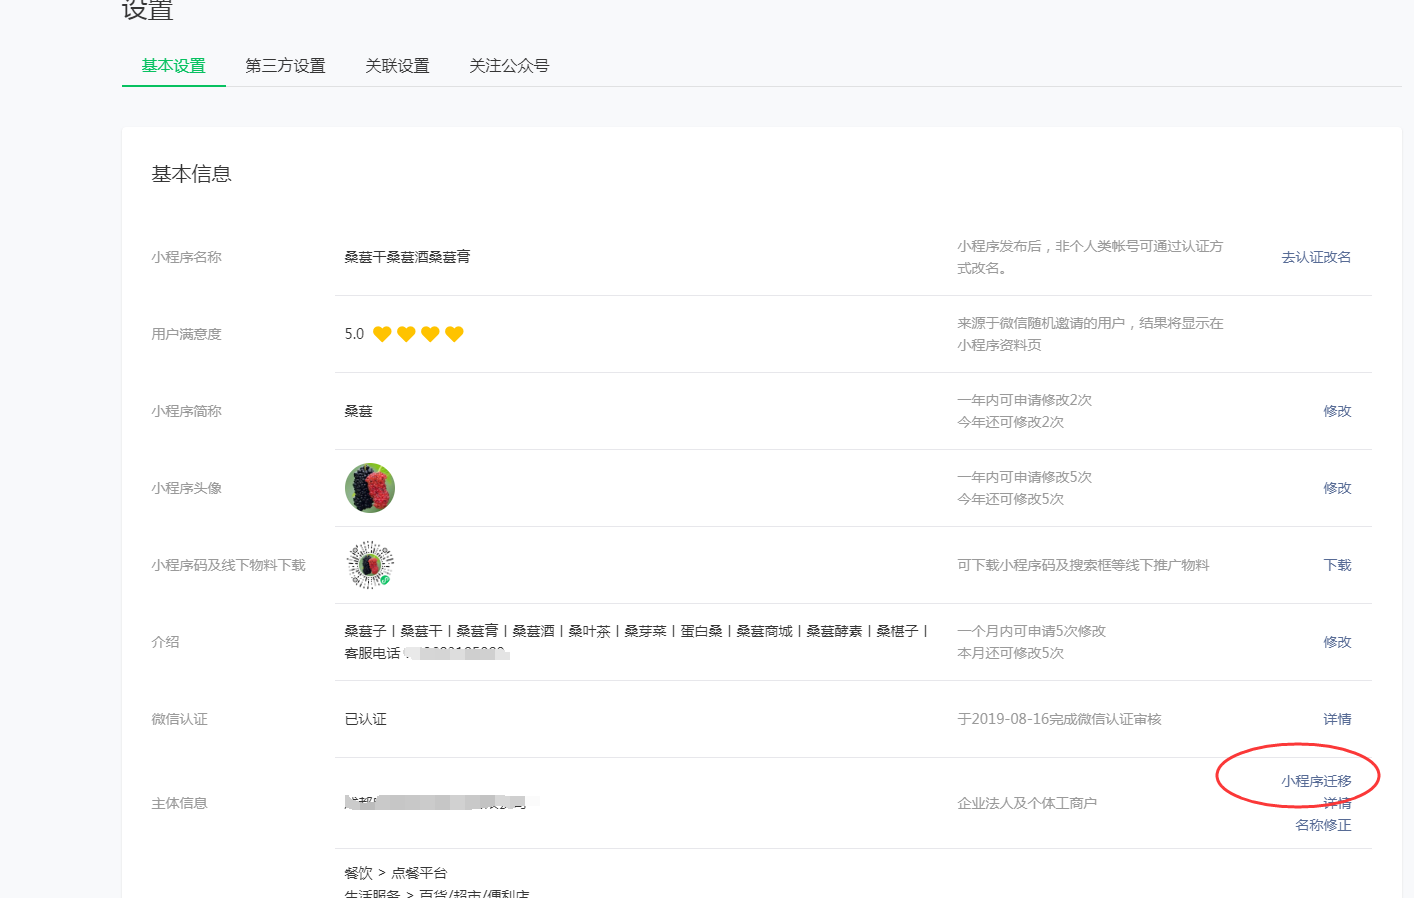The width and height of the screenshot is (1414, 898).
Task: Go to the 关联设置 tab
Action: tap(397, 66)
